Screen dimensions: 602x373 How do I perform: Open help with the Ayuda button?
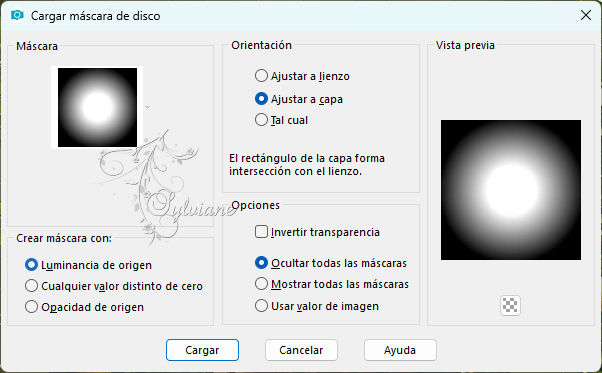click(400, 350)
